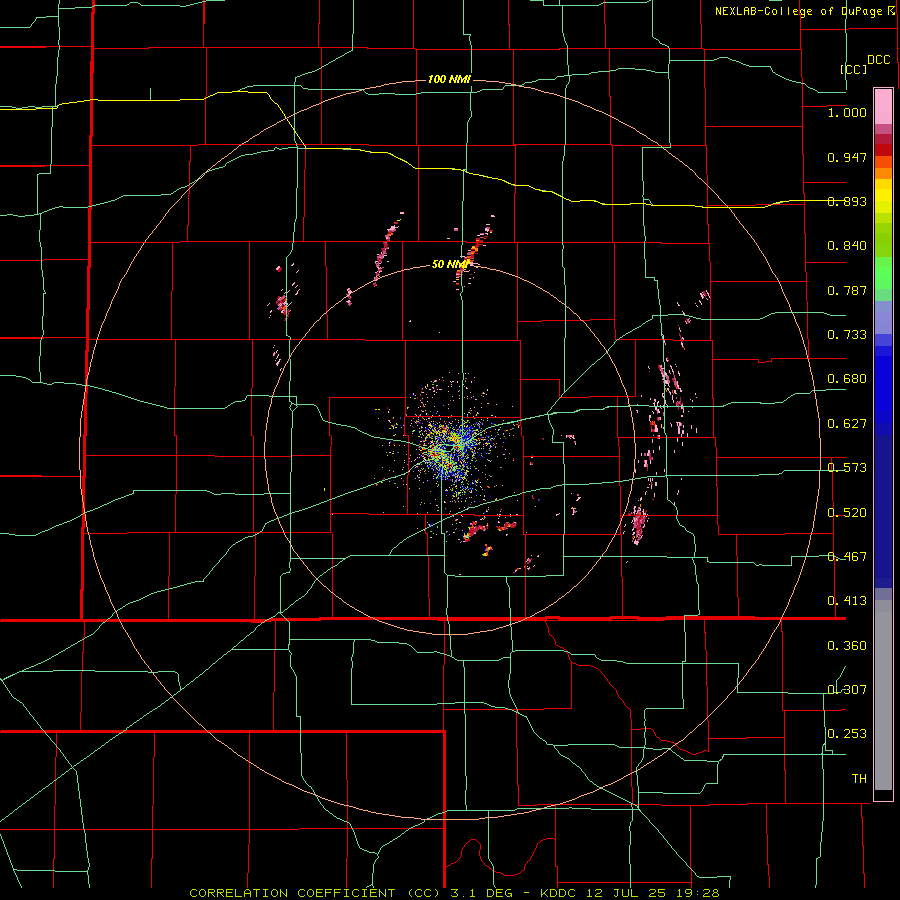This screenshot has width=900, height=900.
Task: Select the 0.680 scale value
Action: (x=847, y=379)
